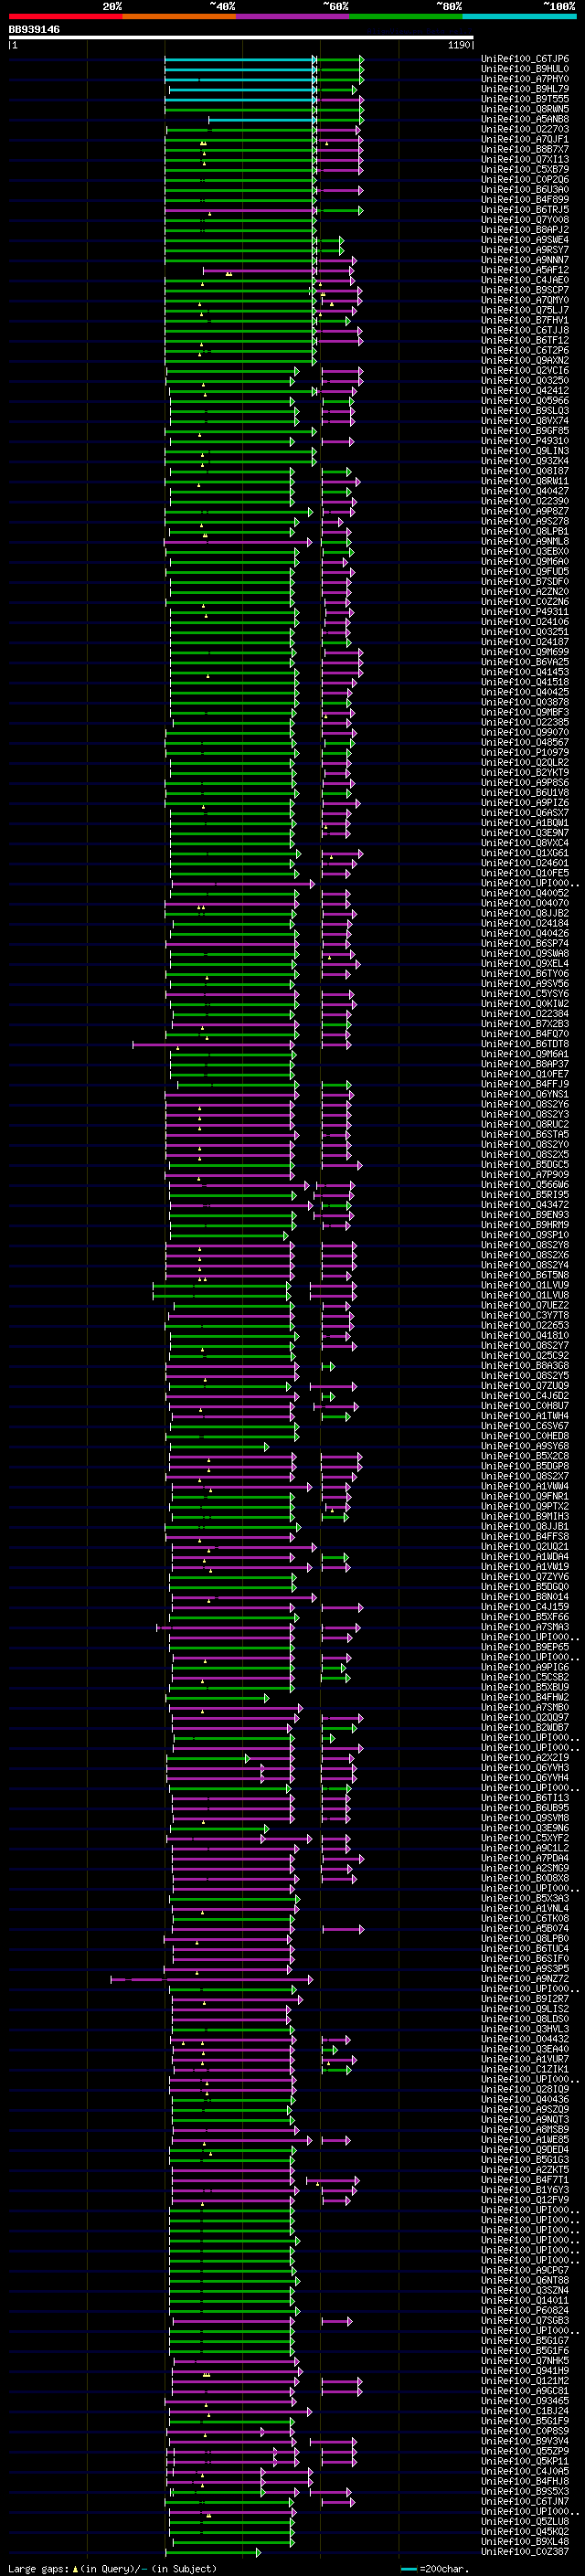
Task: Click subject label UniRef100_Q1XG61
Action: pos(525,853)
